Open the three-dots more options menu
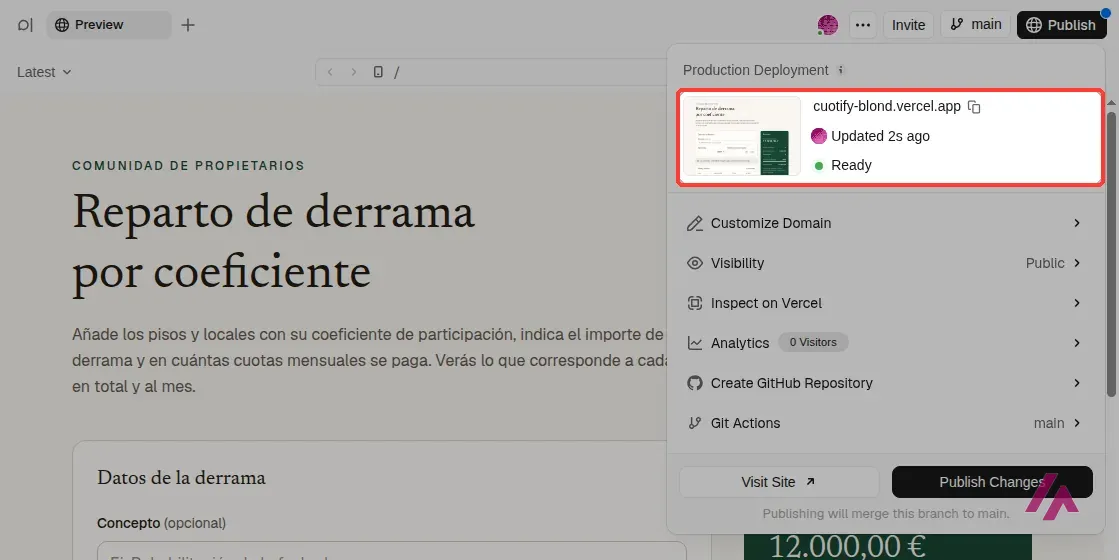 (x=863, y=25)
